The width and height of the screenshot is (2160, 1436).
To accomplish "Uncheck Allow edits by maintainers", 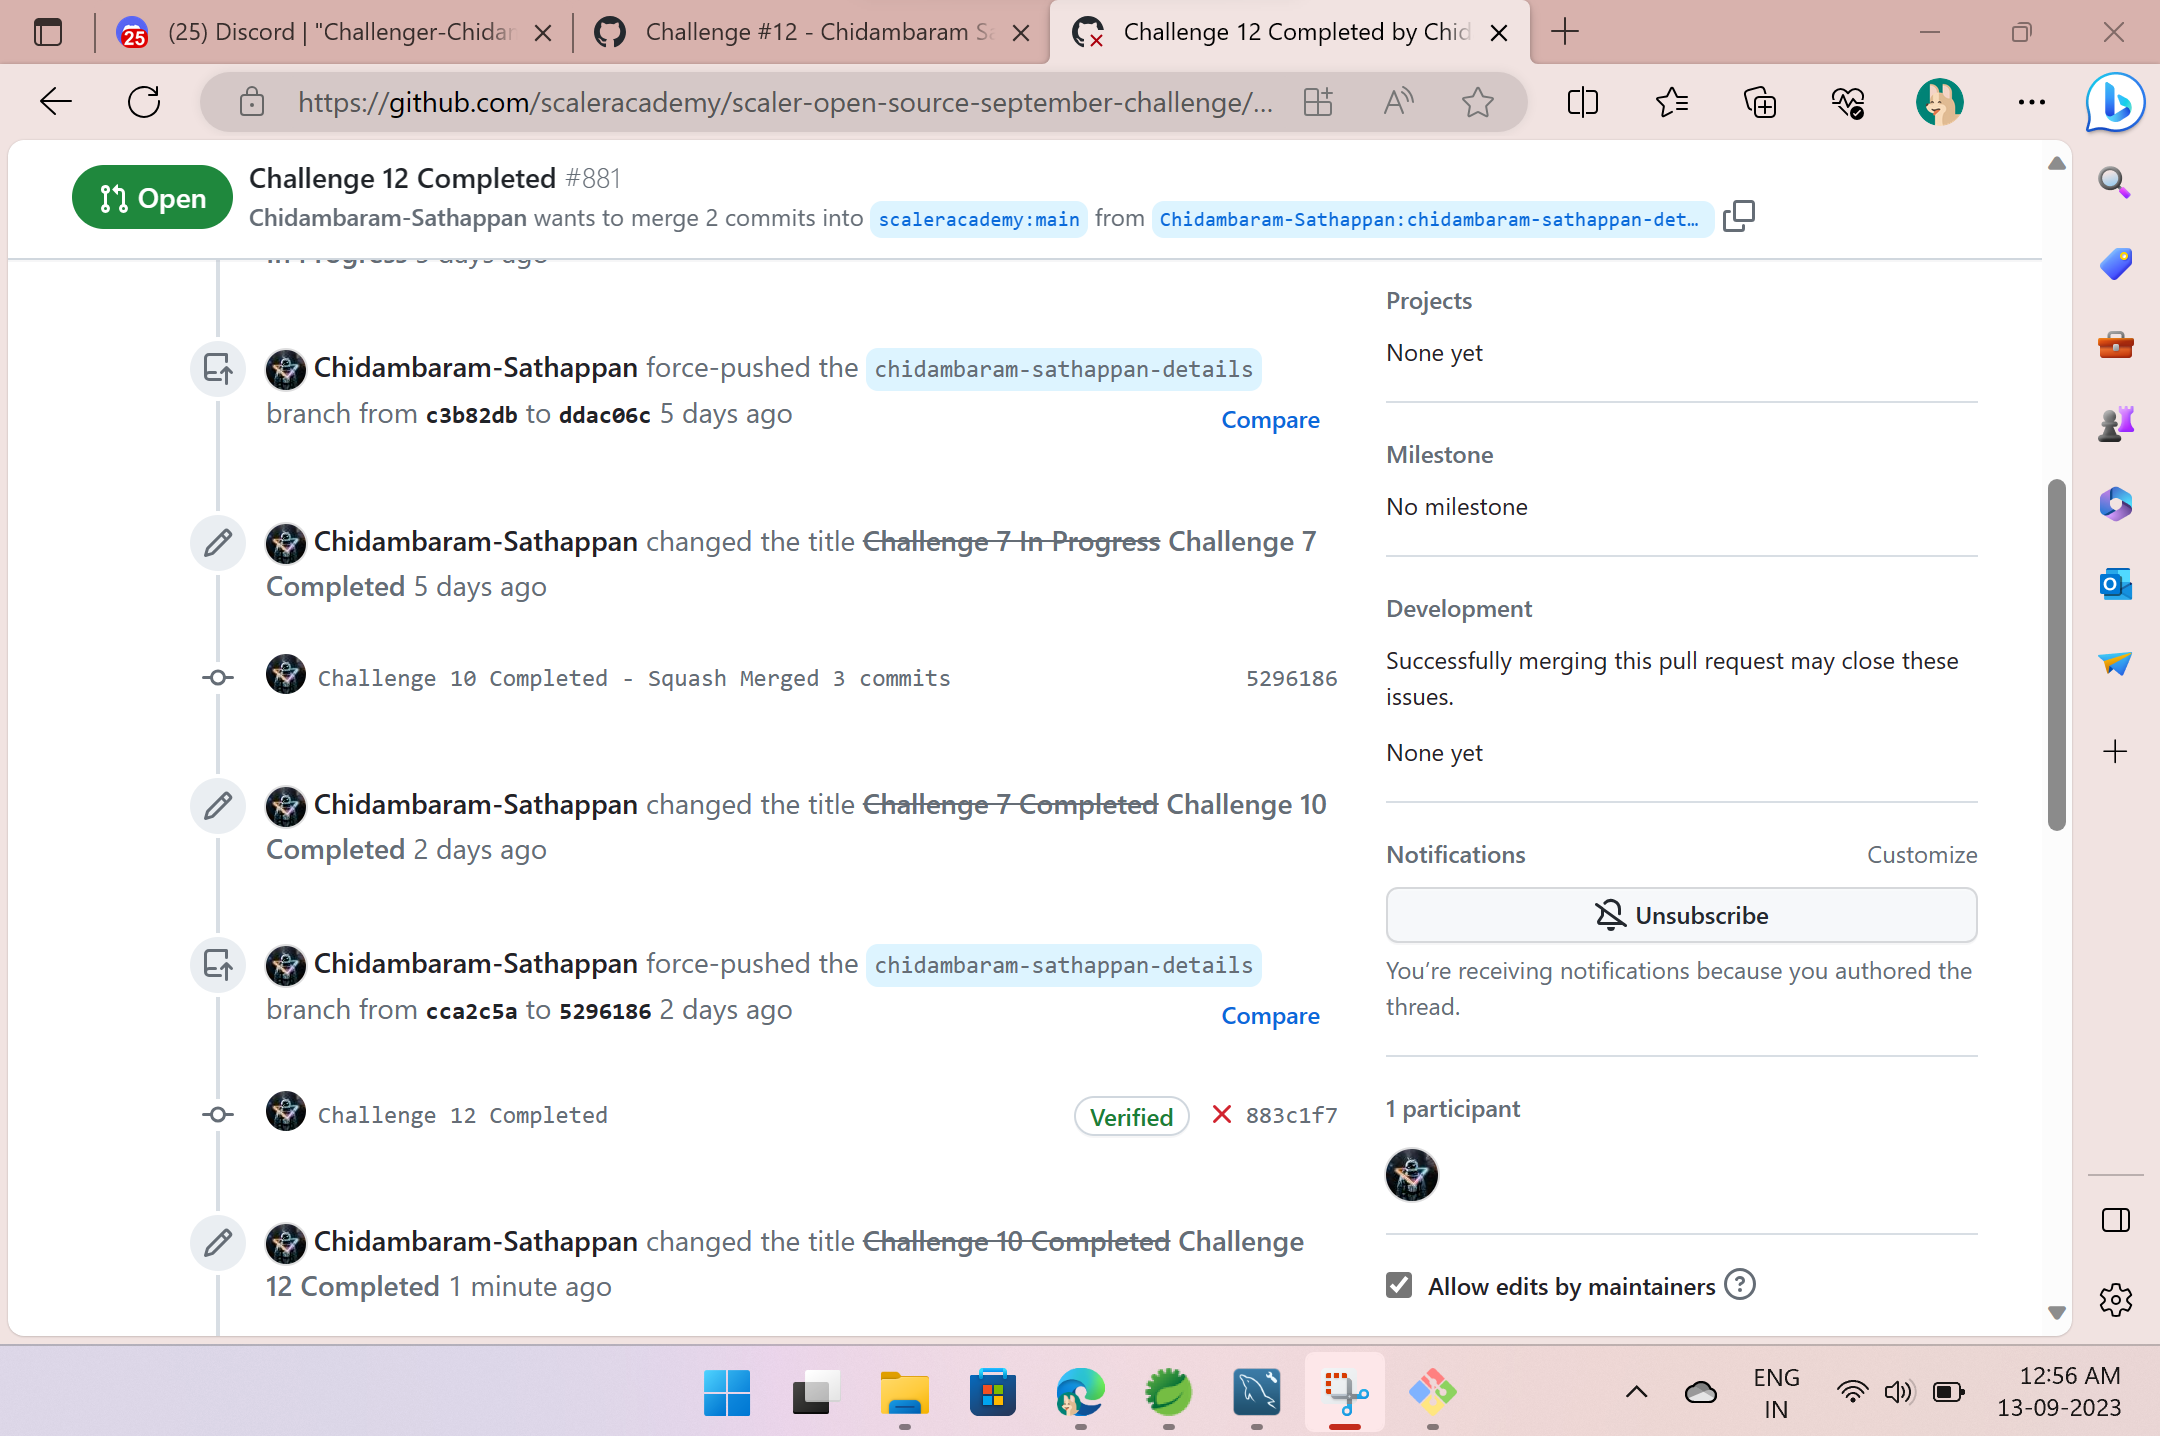I will click(1398, 1285).
